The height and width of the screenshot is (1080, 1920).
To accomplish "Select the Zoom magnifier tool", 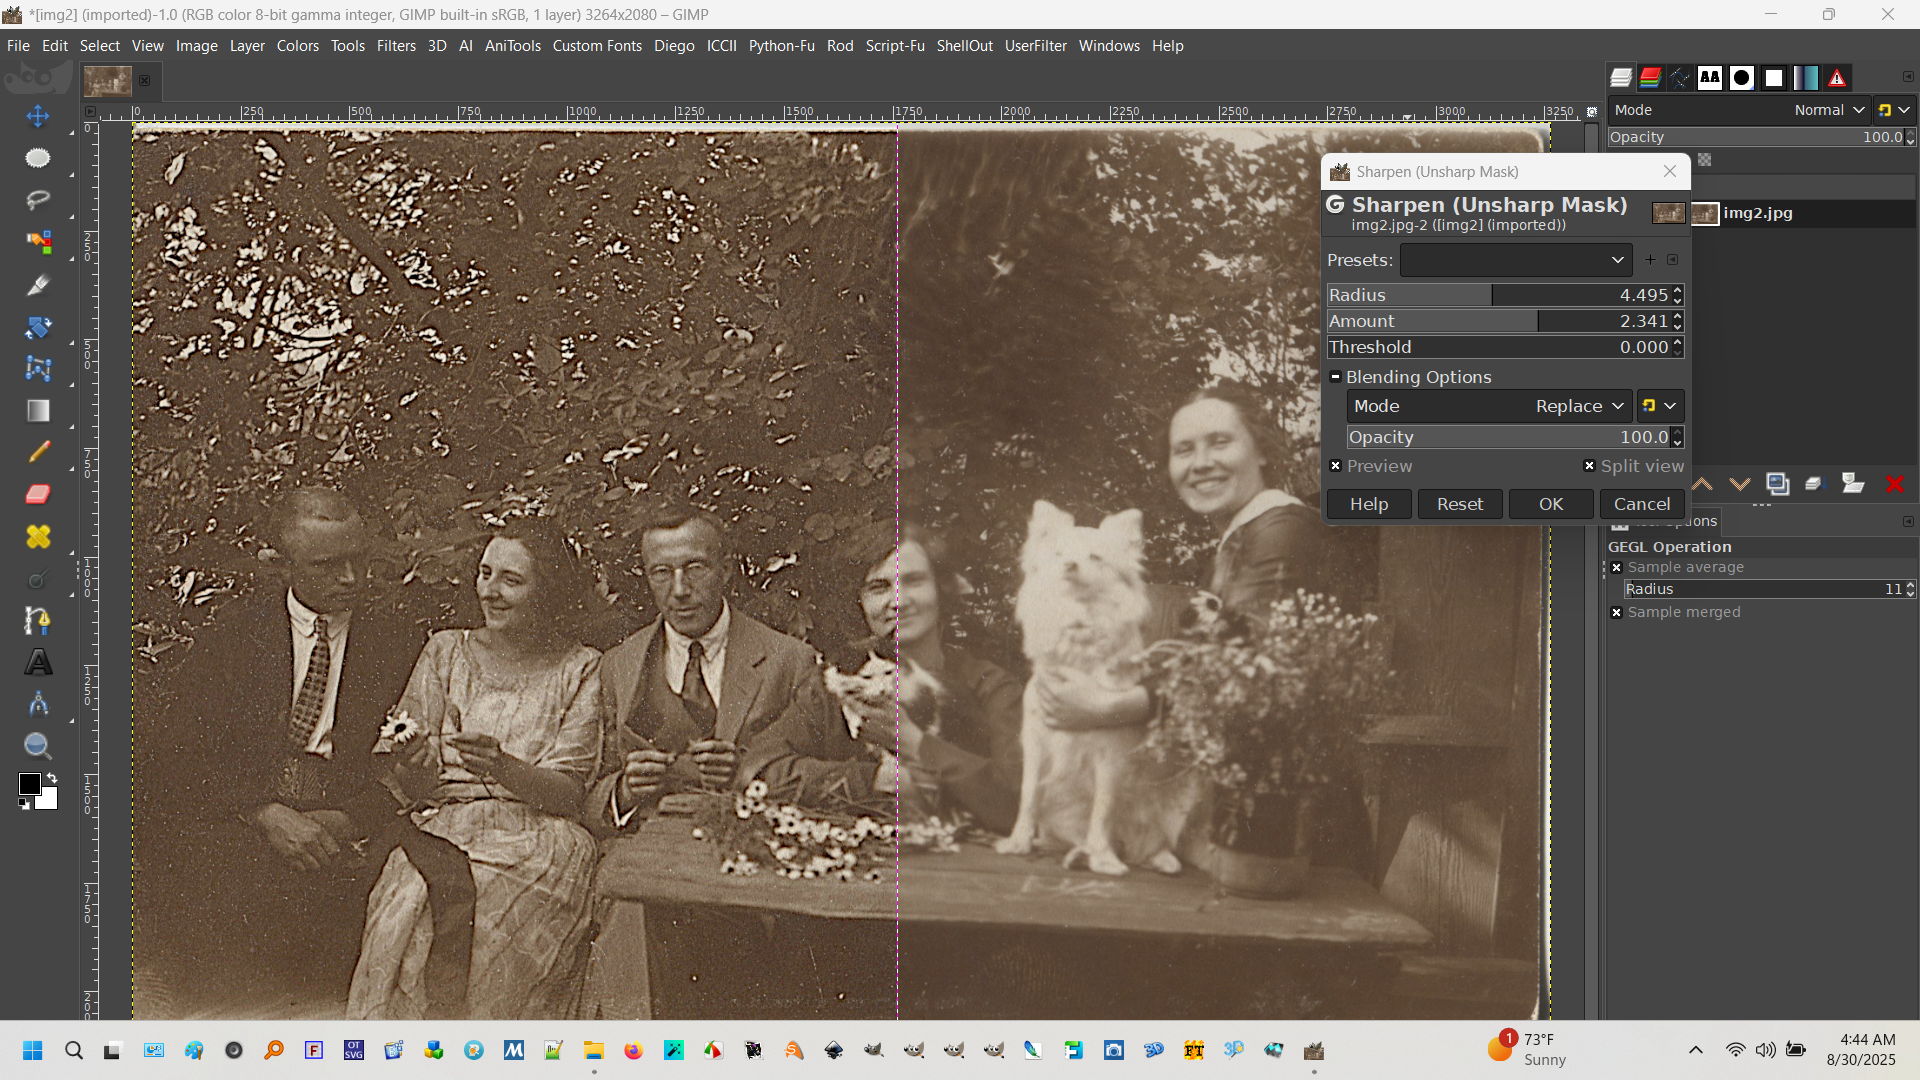I will pos(38,746).
